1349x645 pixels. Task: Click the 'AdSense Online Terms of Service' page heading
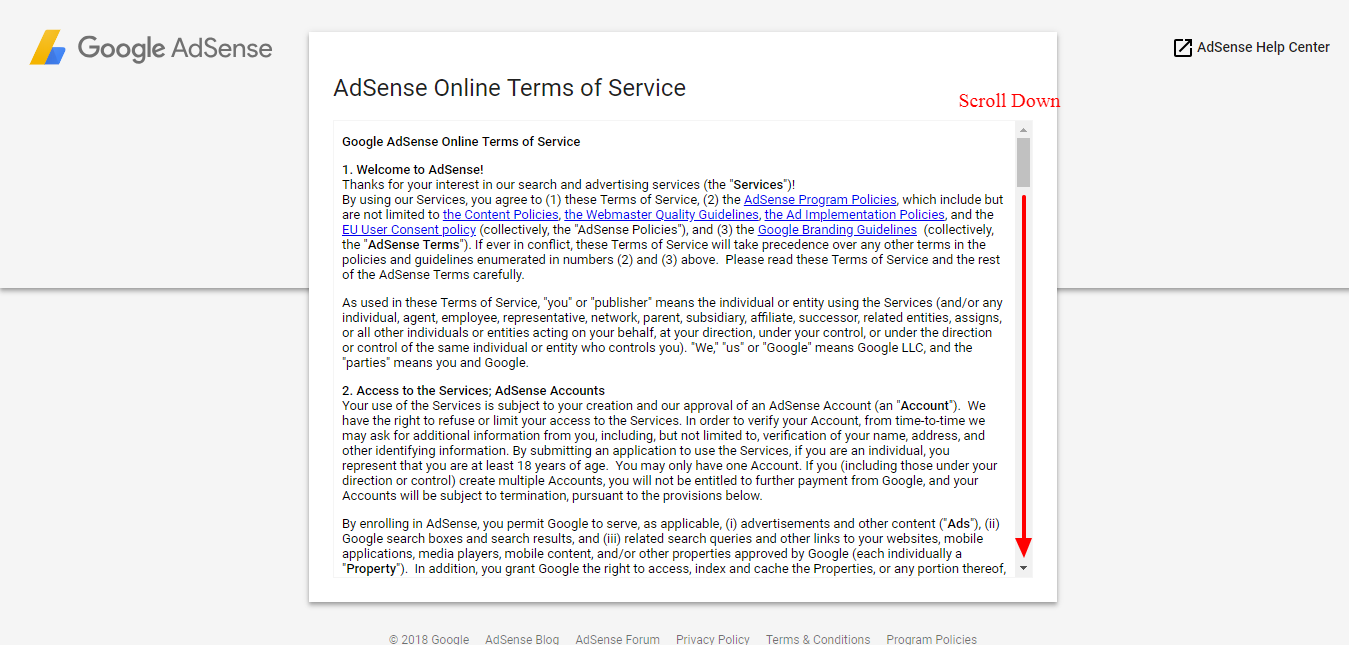point(509,88)
